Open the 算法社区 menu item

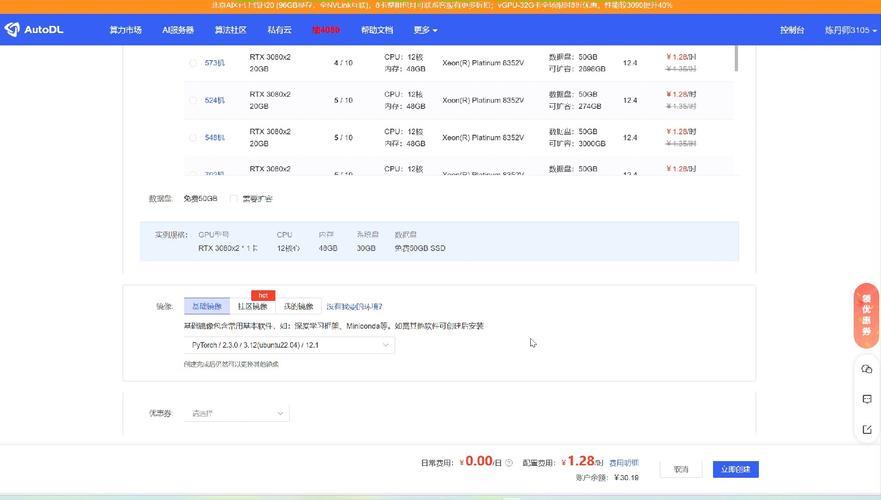tap(230, 30)
